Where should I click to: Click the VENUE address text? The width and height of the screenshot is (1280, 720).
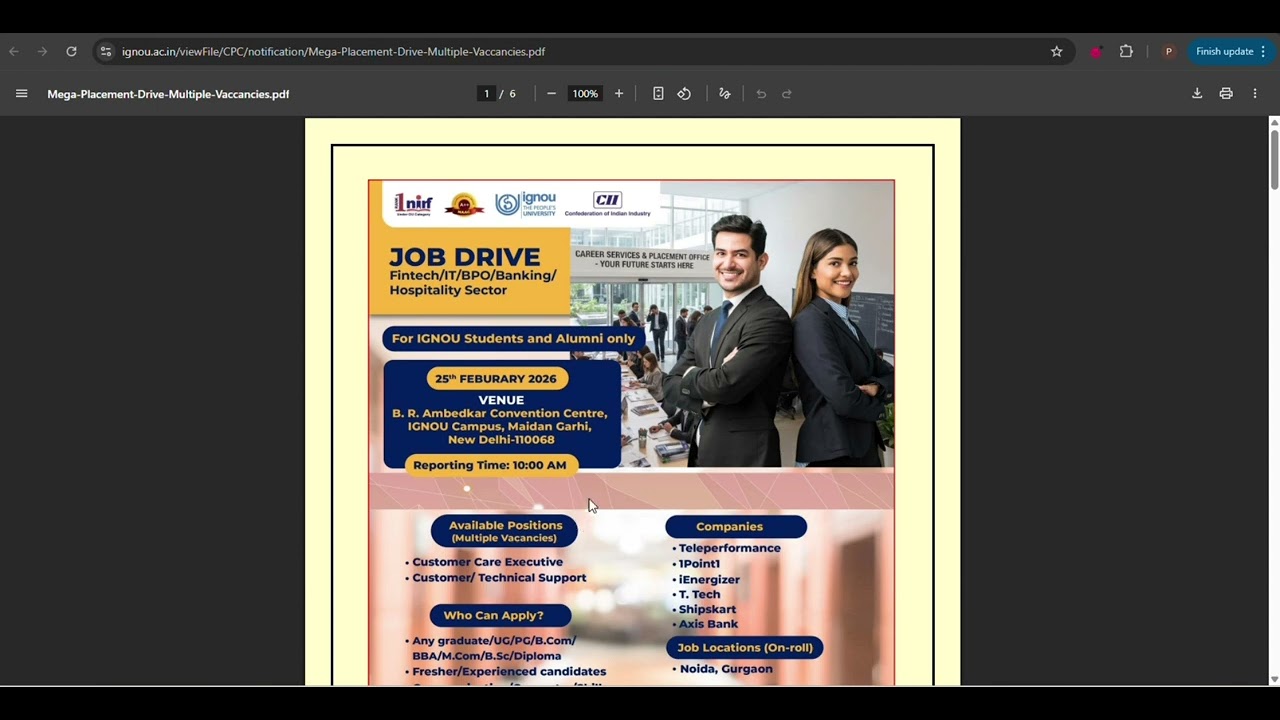point(501,426)
